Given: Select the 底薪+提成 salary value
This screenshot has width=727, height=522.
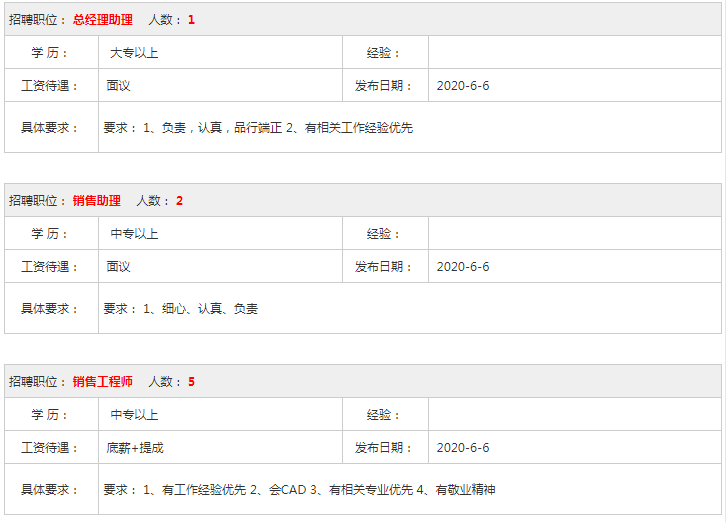Looking at the screenshot, I should [x=135, y=448].
